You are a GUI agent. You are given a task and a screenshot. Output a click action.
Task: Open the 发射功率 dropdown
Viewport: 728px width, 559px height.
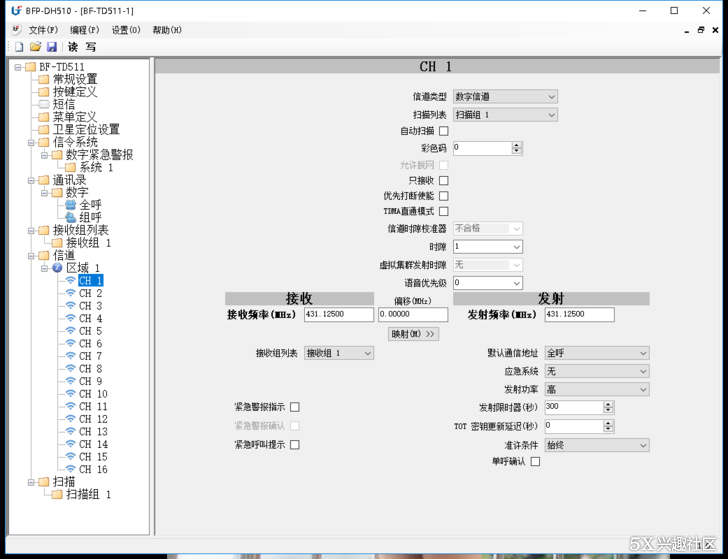(x=596, y=390)
